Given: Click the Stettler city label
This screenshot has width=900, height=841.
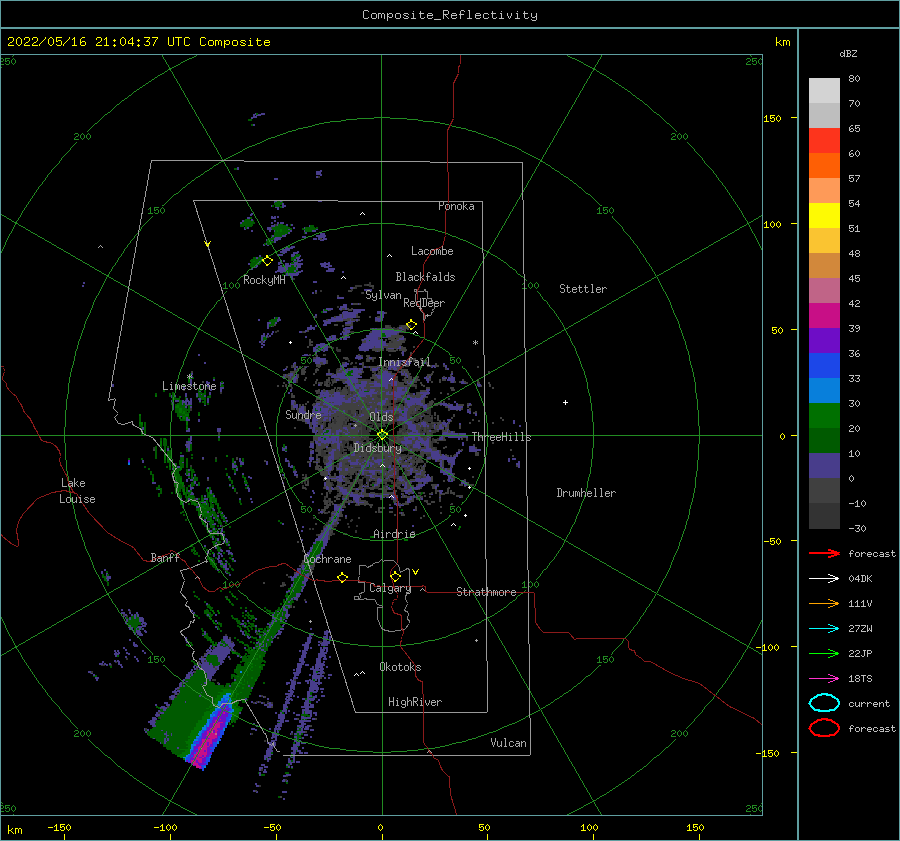Looking at the screenshot, I should [583, 289].
